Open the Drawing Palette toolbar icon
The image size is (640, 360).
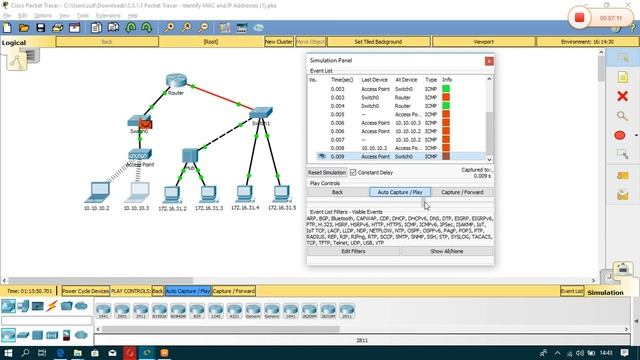point(224,28)
